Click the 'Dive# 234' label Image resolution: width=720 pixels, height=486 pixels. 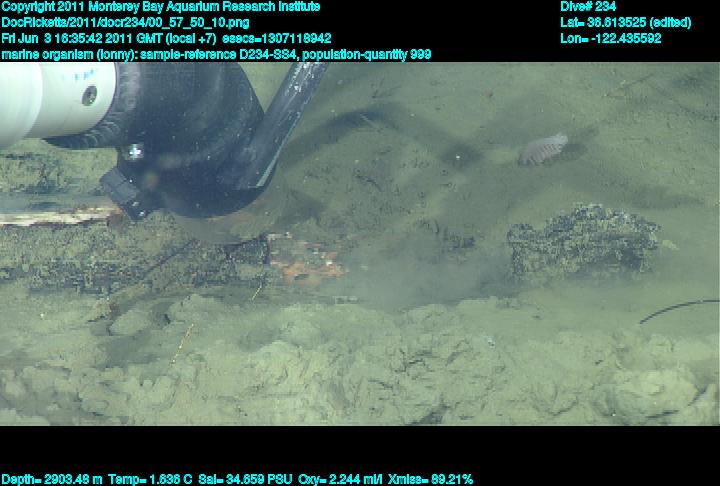(588, 7)
